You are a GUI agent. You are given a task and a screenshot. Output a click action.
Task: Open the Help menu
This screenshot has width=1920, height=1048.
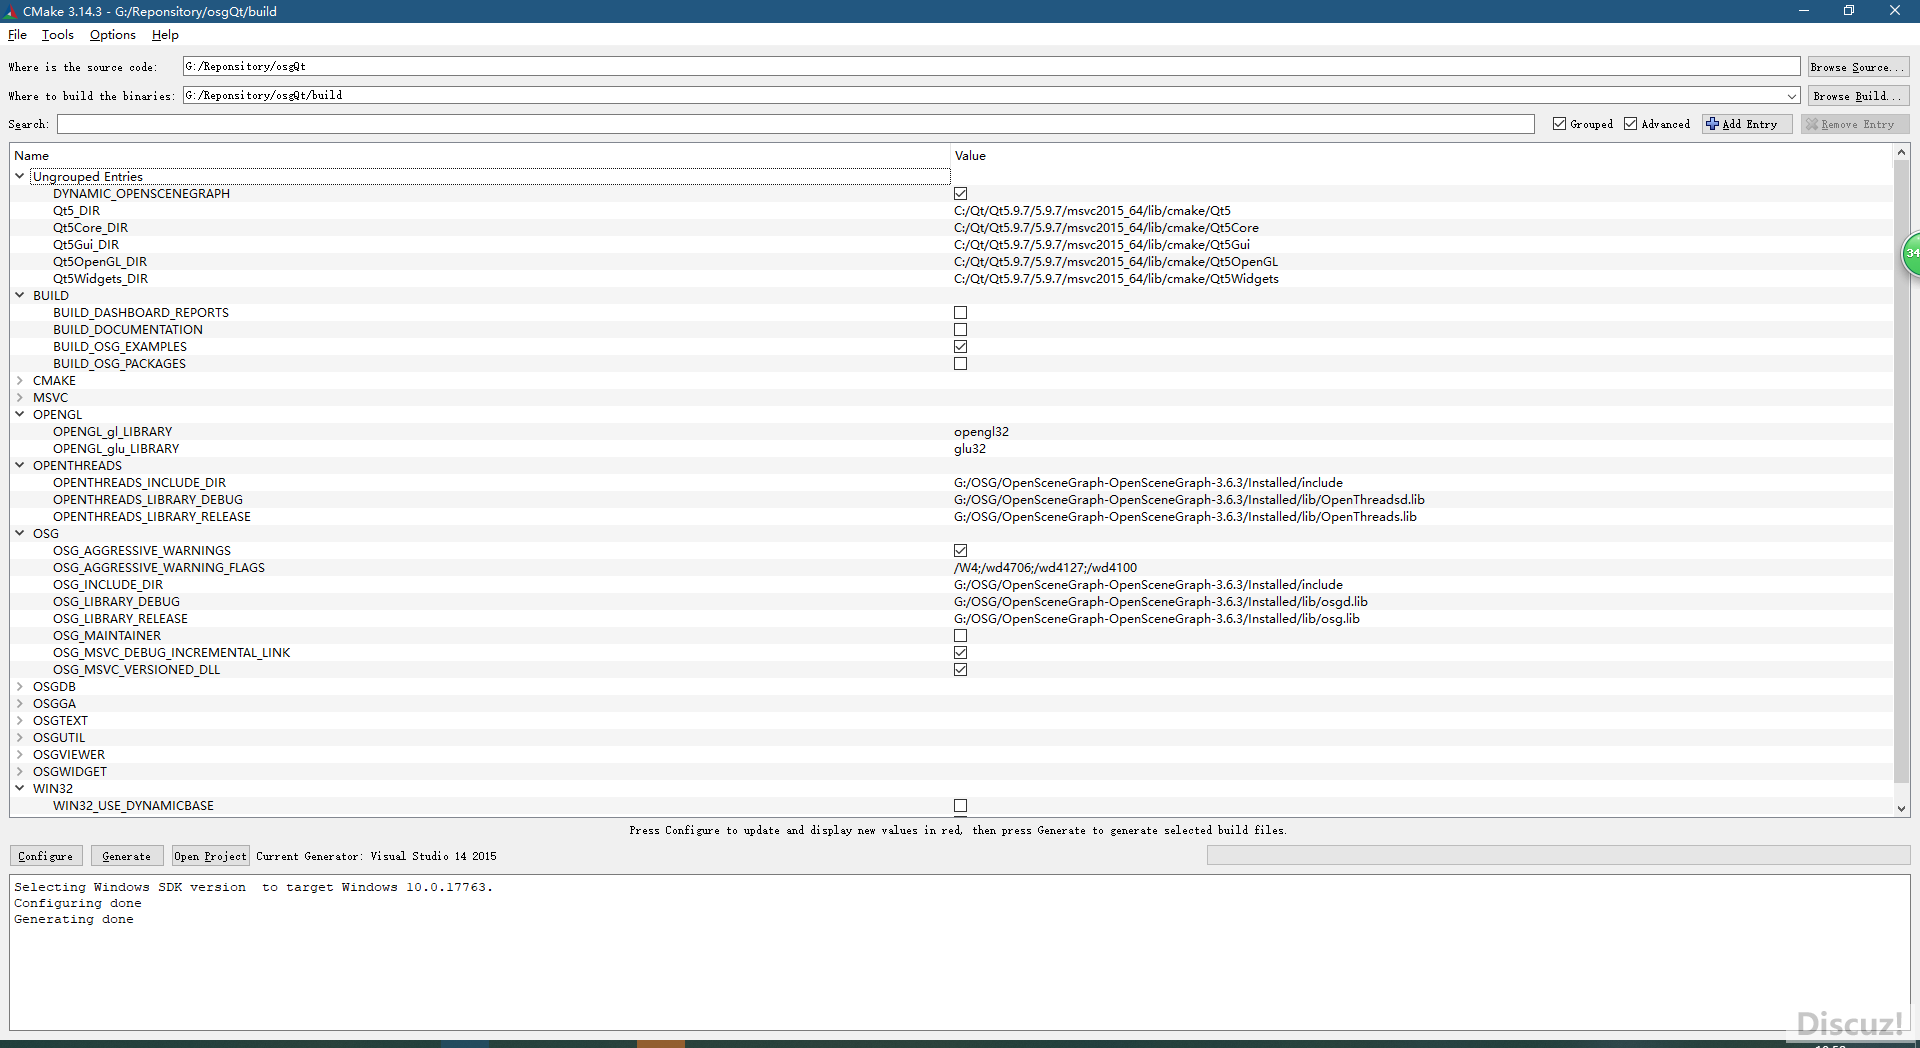point(165,35)
